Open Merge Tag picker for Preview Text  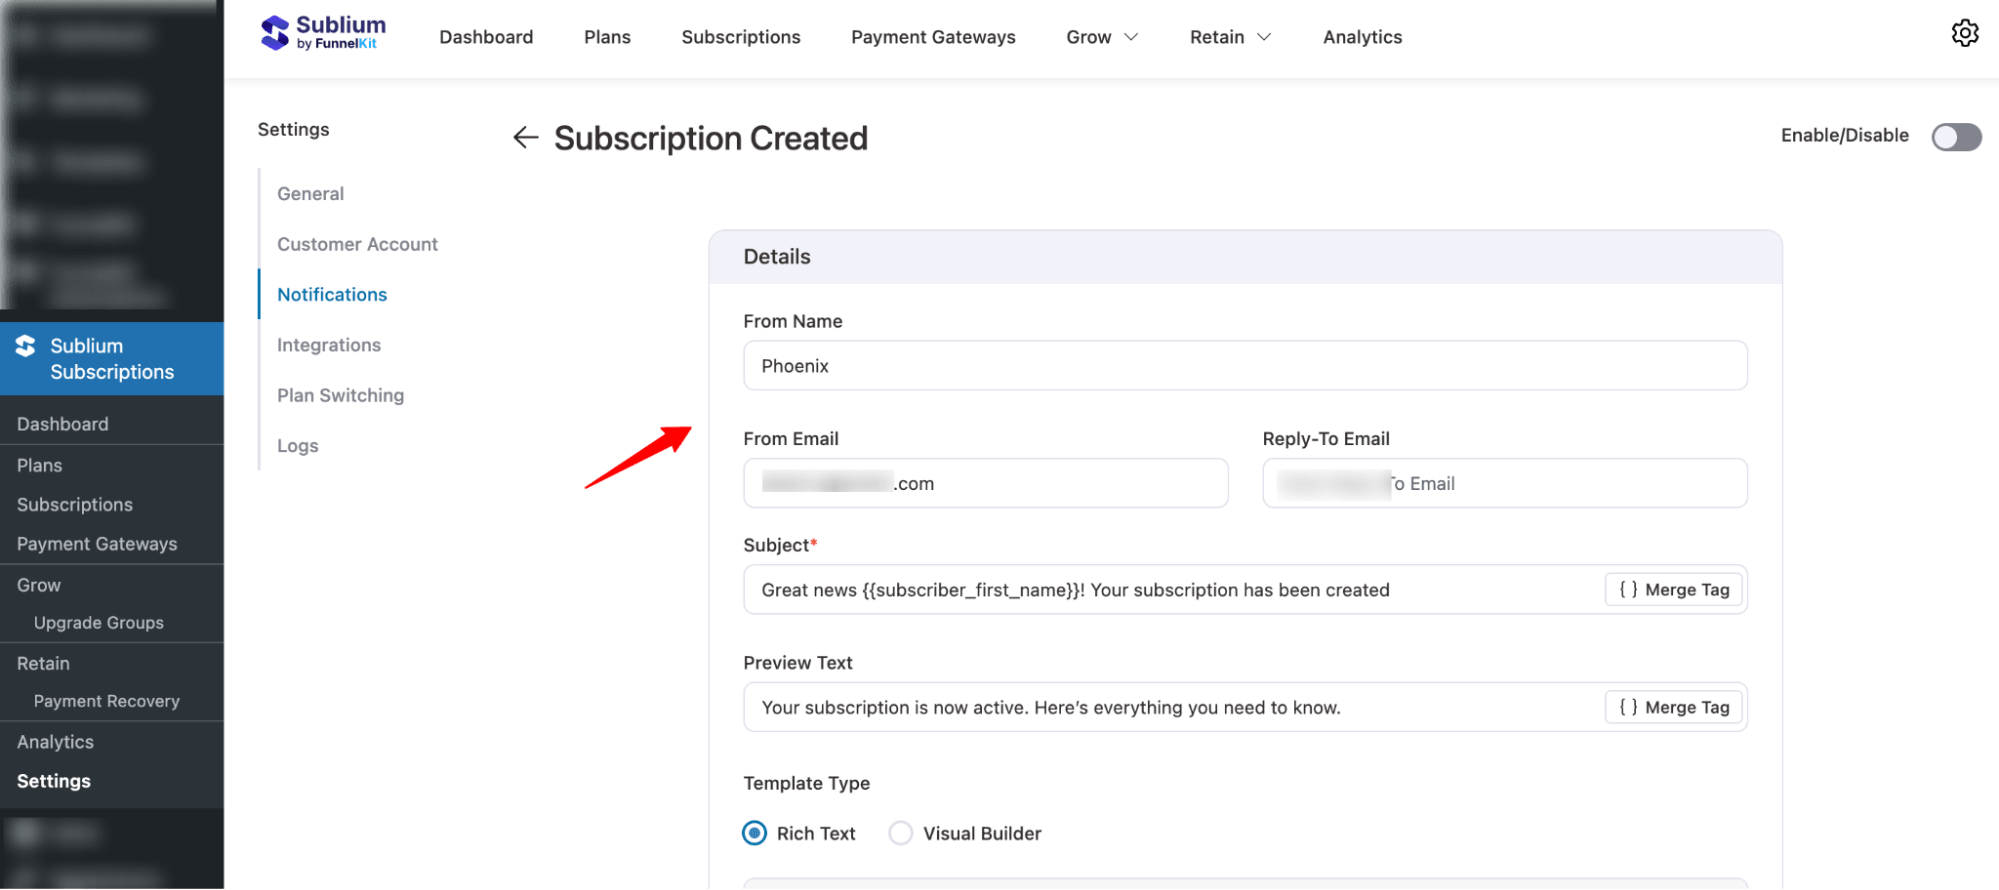[1673, 707]
